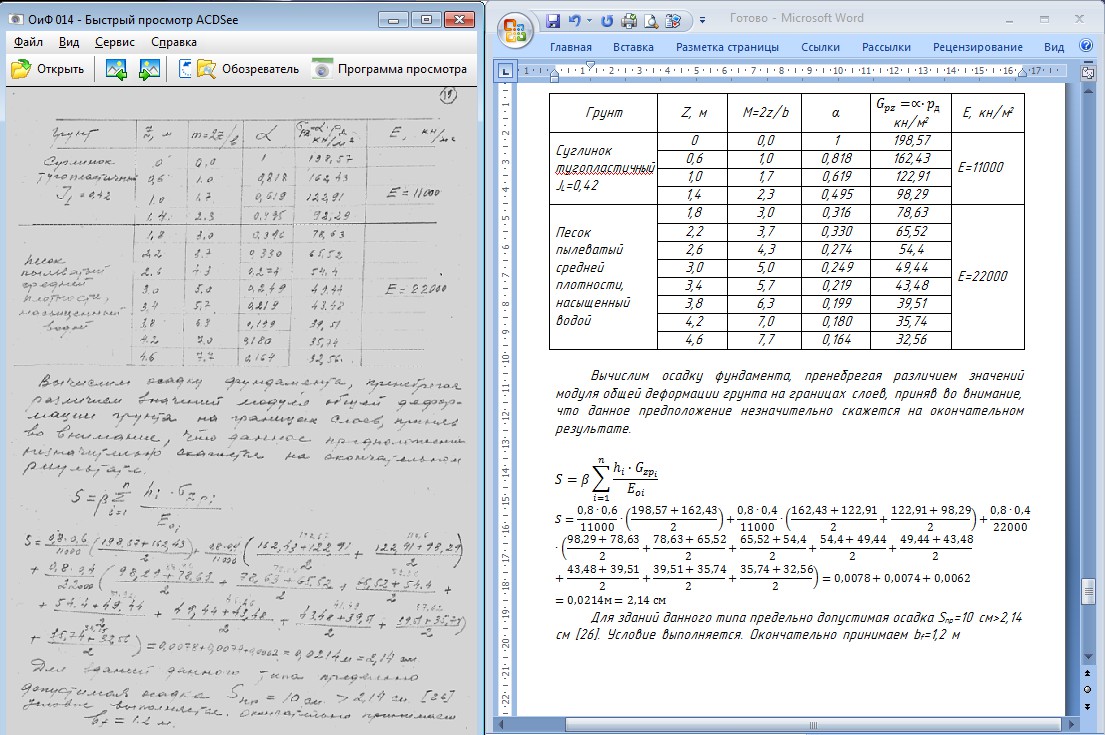Click the tab stop type selector
This screenshot has width=1105, height=735.
point(506,72)
